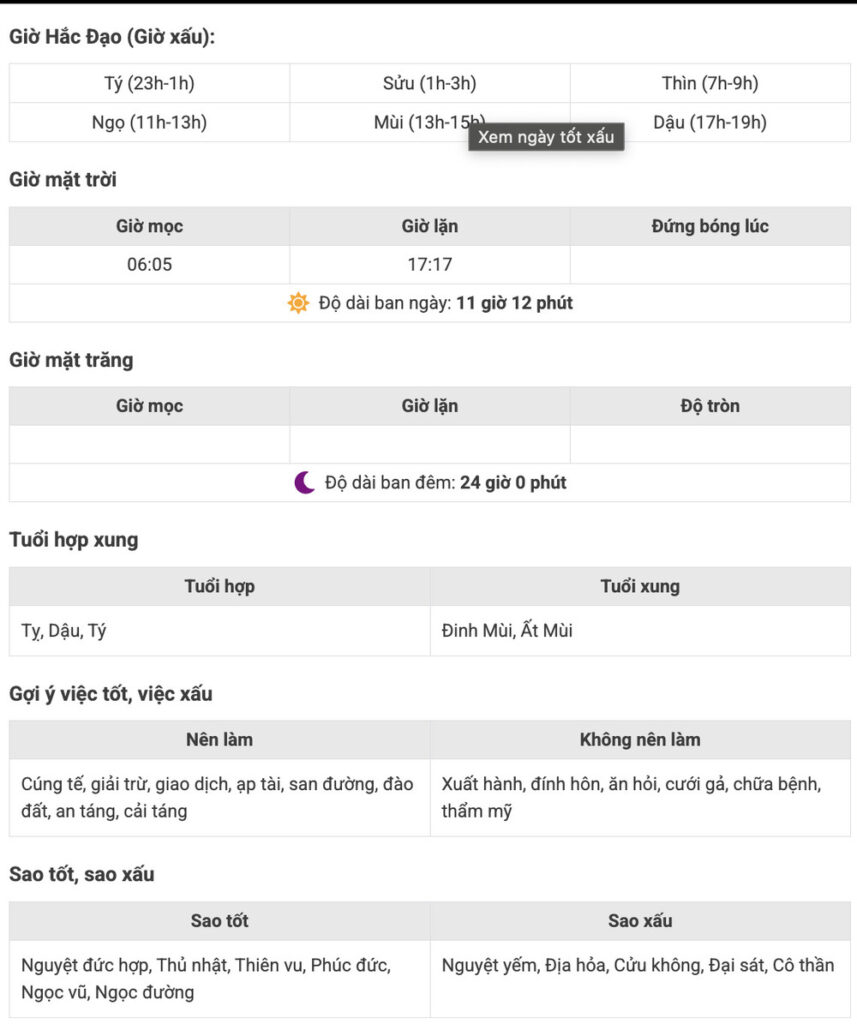The image size is (857, 1024).
Task: Click the 'Giờ Hắc Đạo (Giờ xấu)' heading
Action: click(x=112, y=37)
